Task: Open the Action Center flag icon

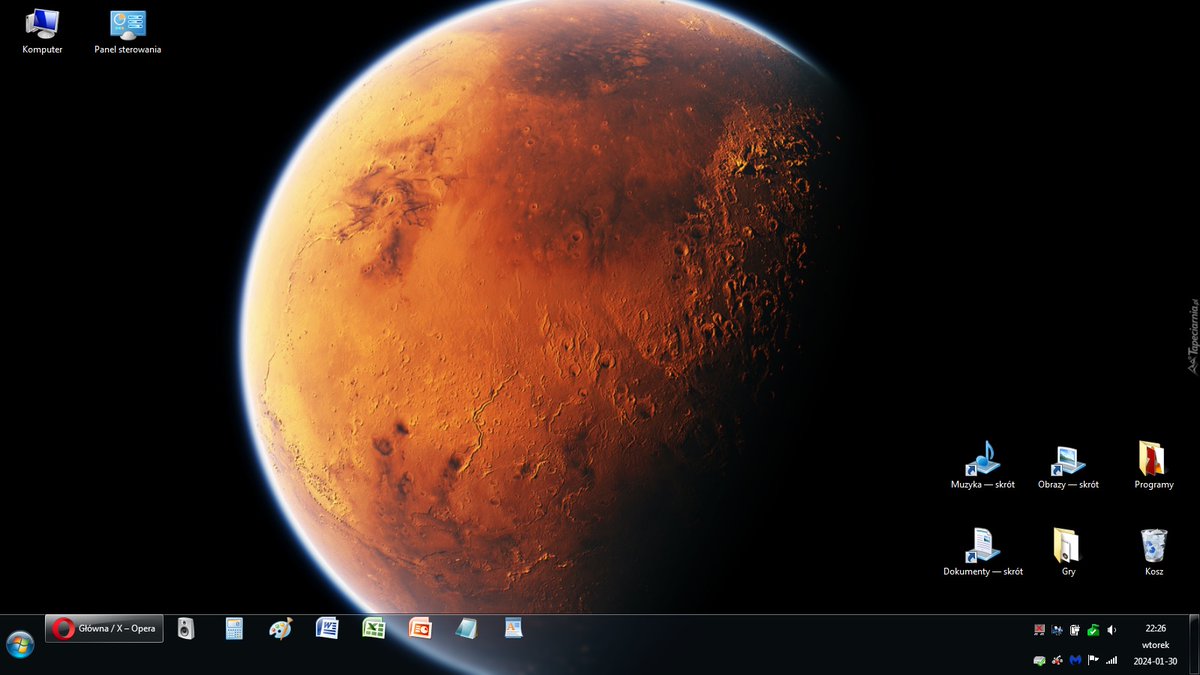Action: tap(1093, 660)
